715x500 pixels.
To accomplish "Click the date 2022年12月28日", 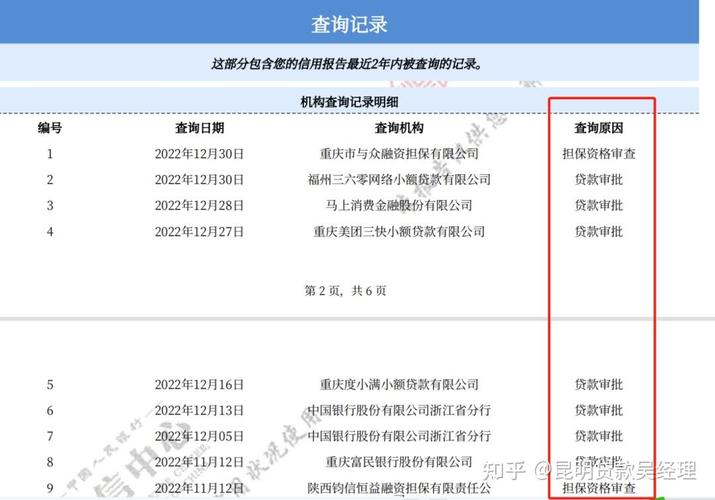I will 199,206.
